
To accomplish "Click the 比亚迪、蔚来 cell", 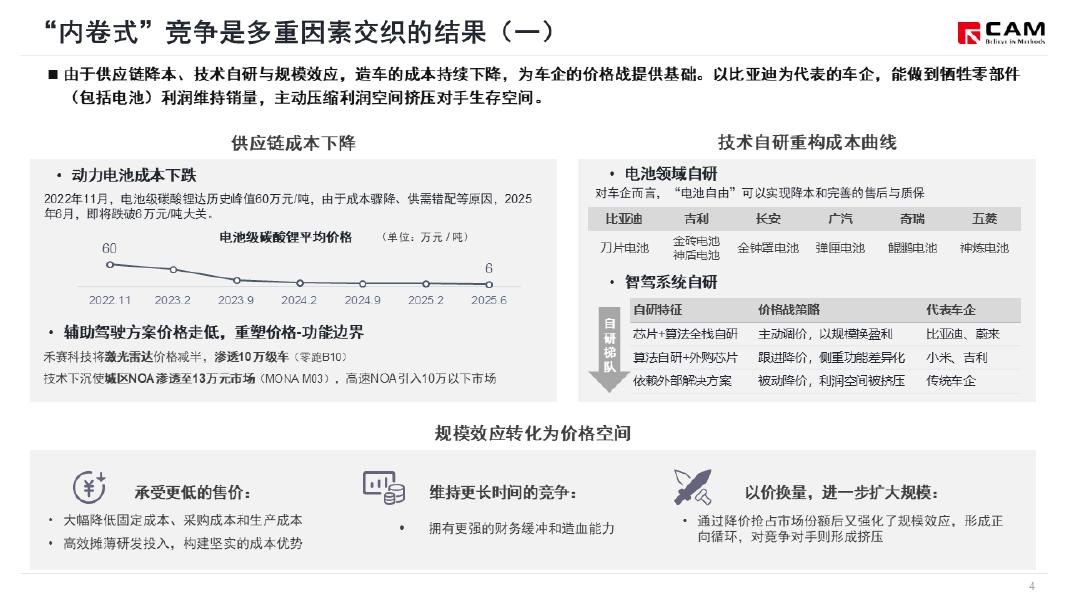I will pos(962,334).
